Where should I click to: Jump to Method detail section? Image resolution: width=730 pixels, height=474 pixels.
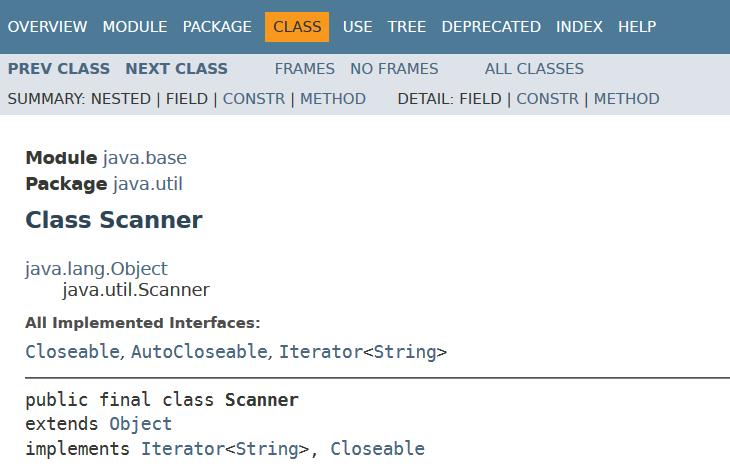coord(626,99)
